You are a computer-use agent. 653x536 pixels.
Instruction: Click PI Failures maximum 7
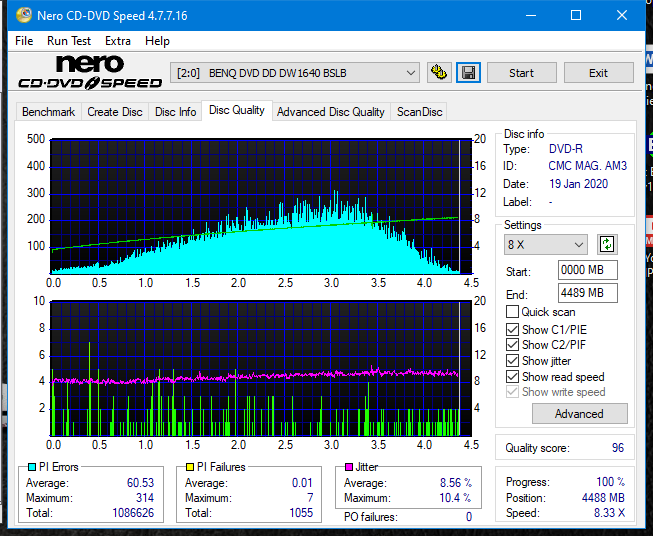click(x=310, y=498)
